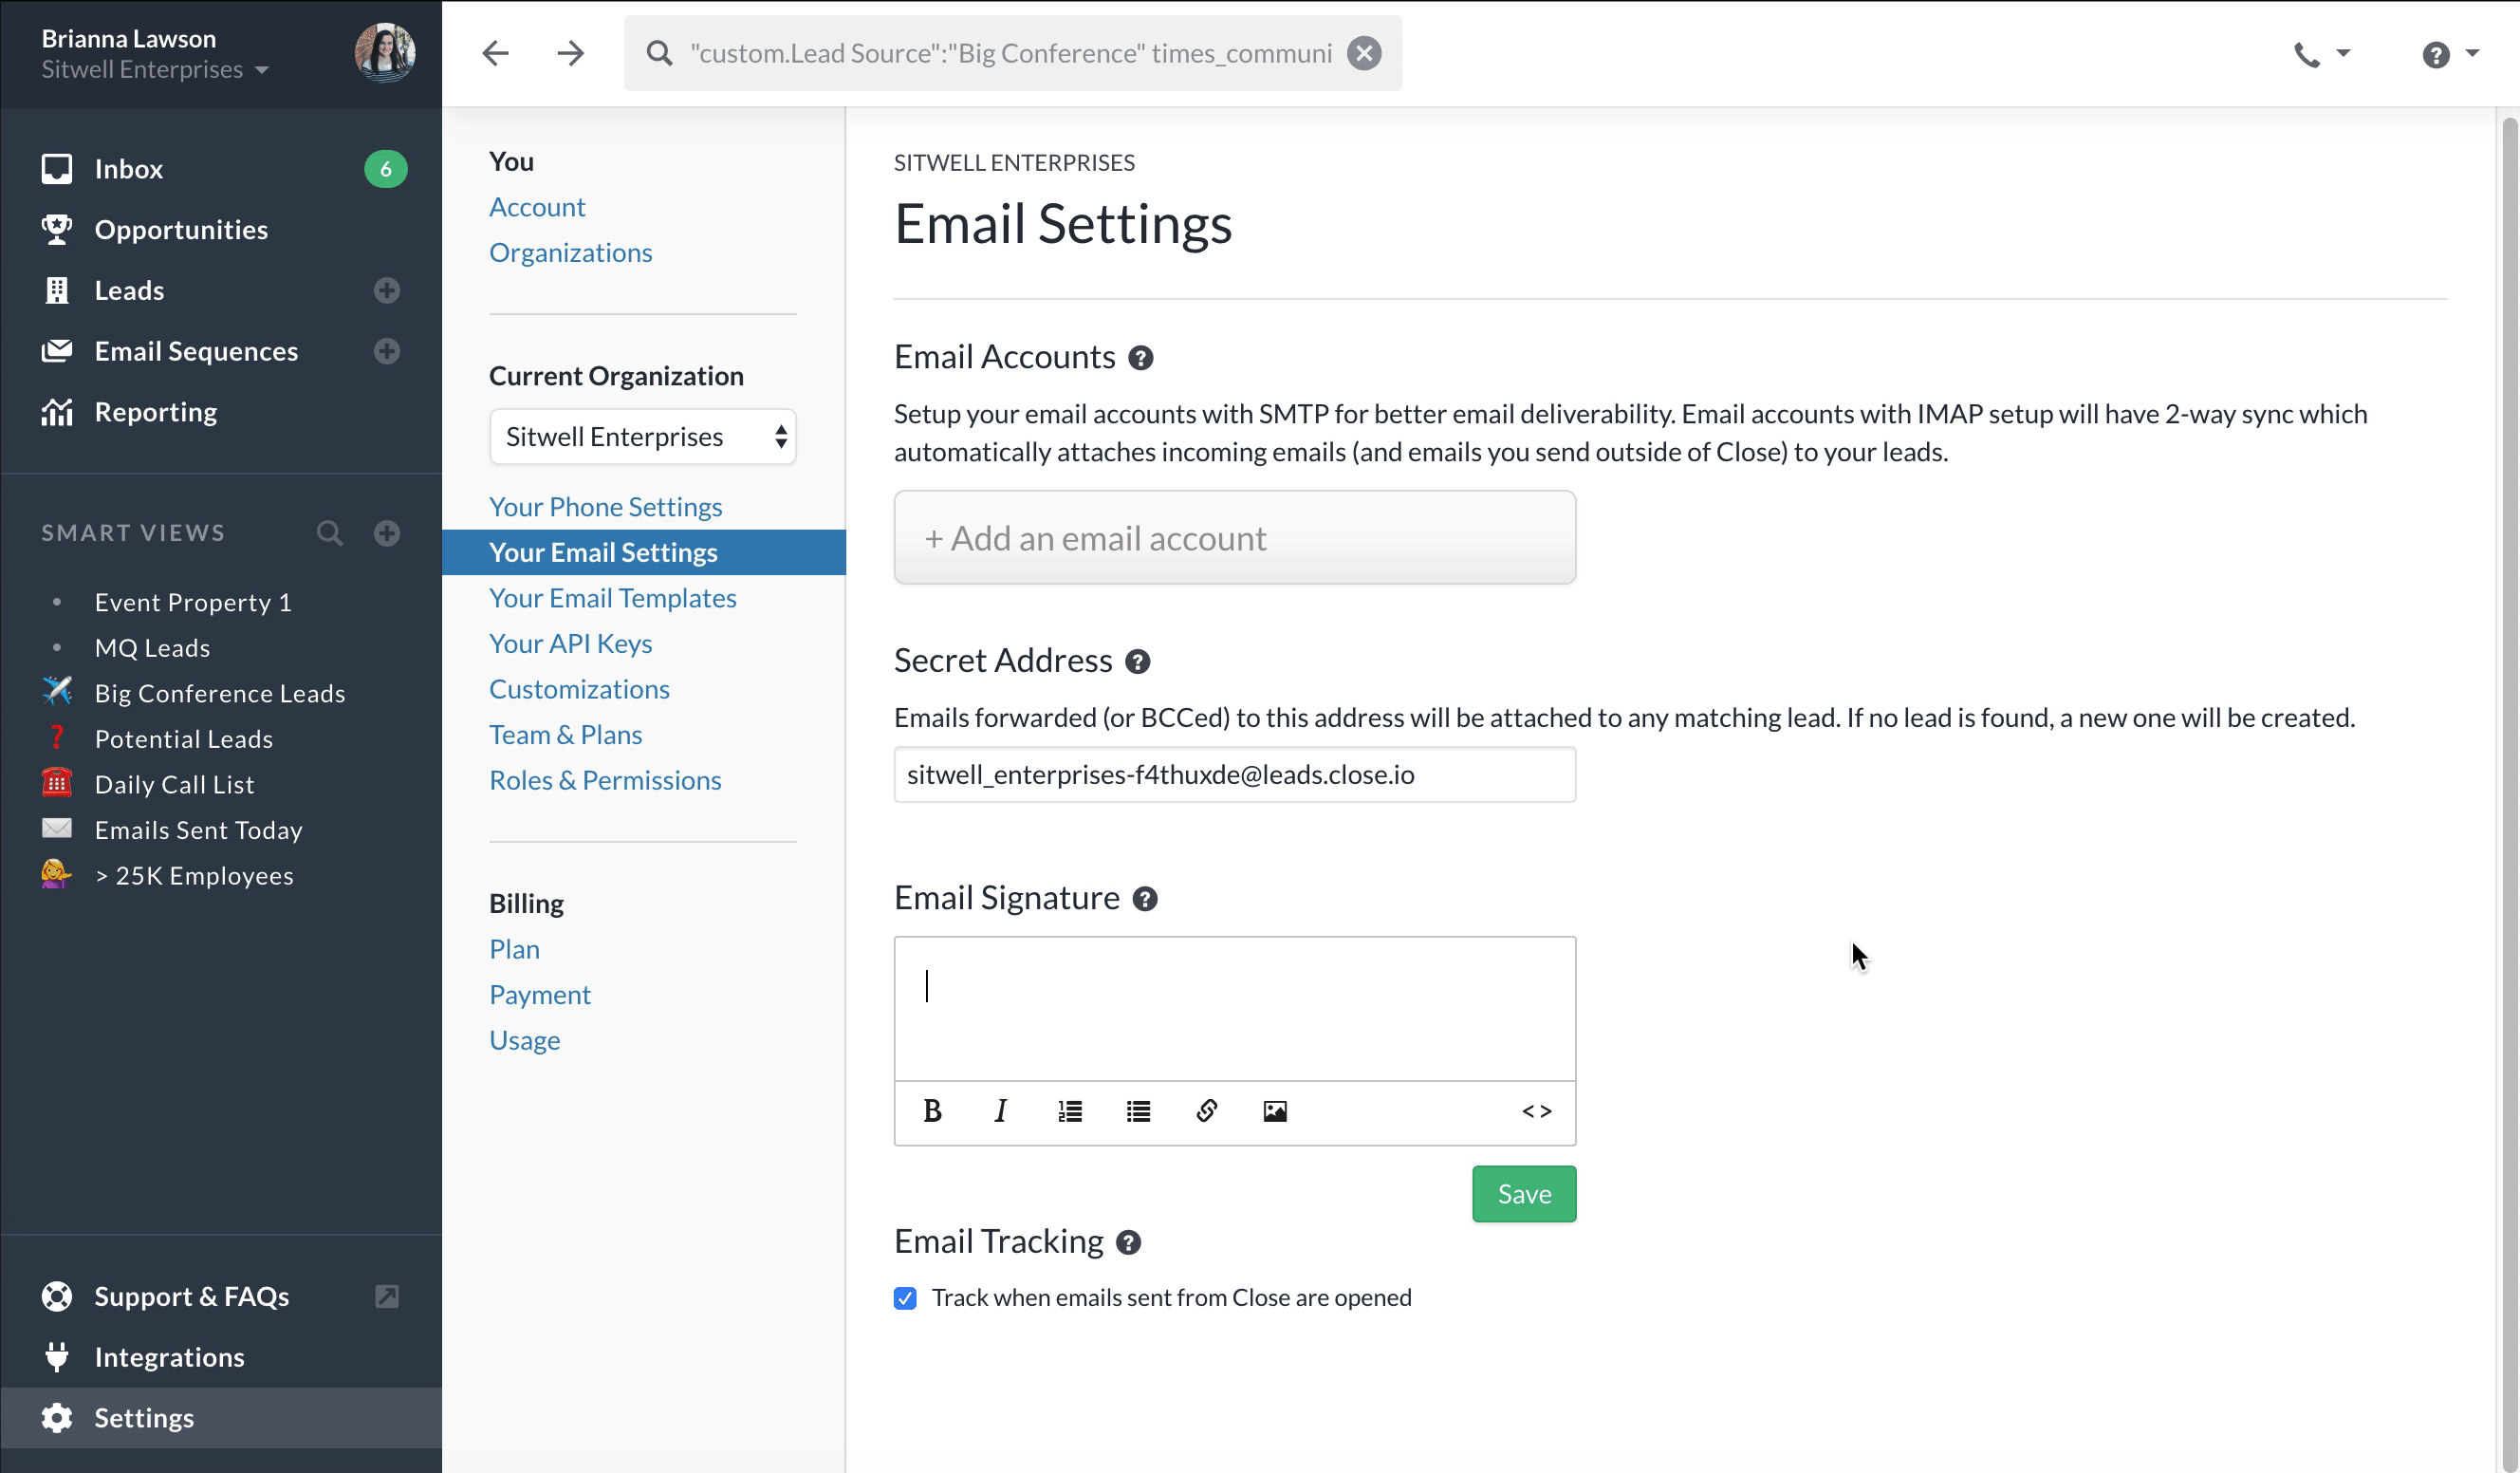Clear the search query with X icon
2520x1473 pixels.
pos(1364,53)
